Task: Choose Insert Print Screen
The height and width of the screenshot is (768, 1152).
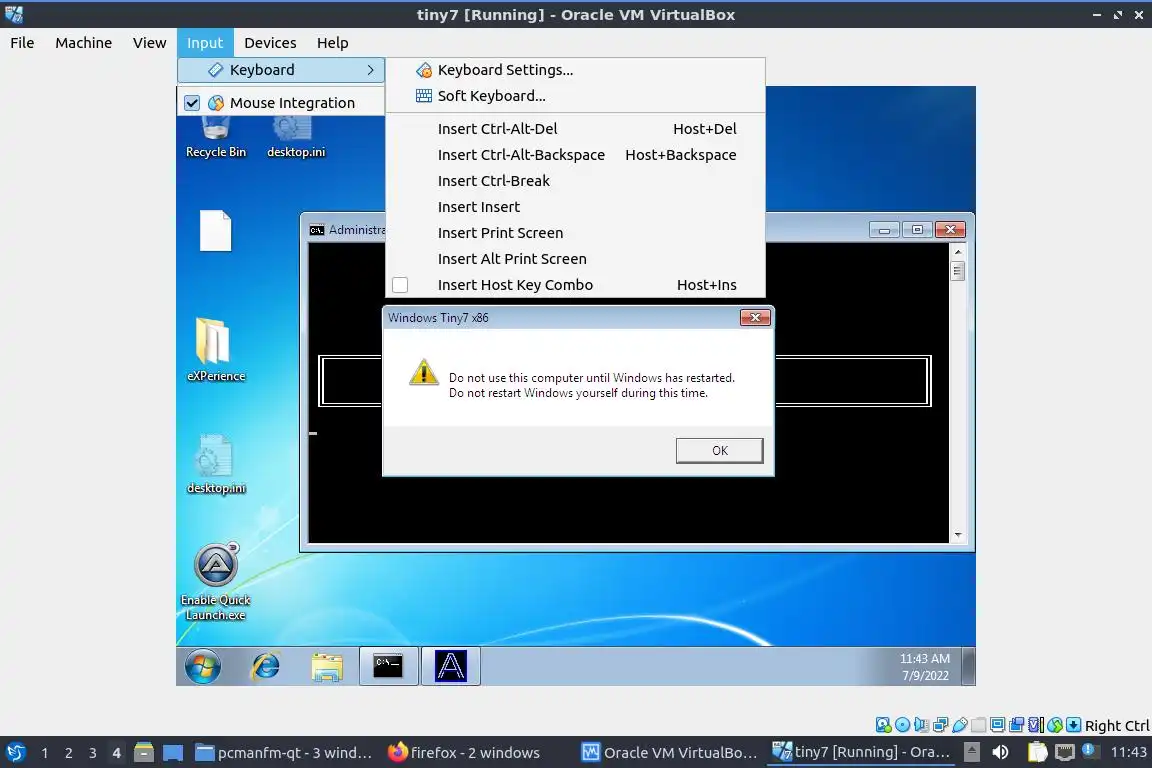Action: click(575, 233)
